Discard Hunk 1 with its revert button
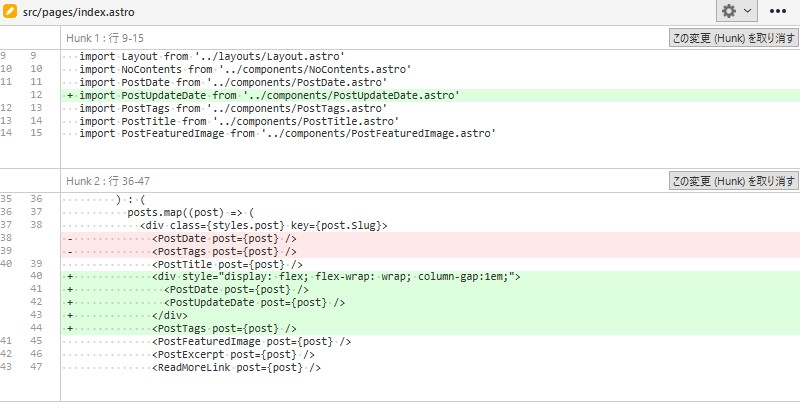The height and width of the screenshot is (420, 800). 733,38
